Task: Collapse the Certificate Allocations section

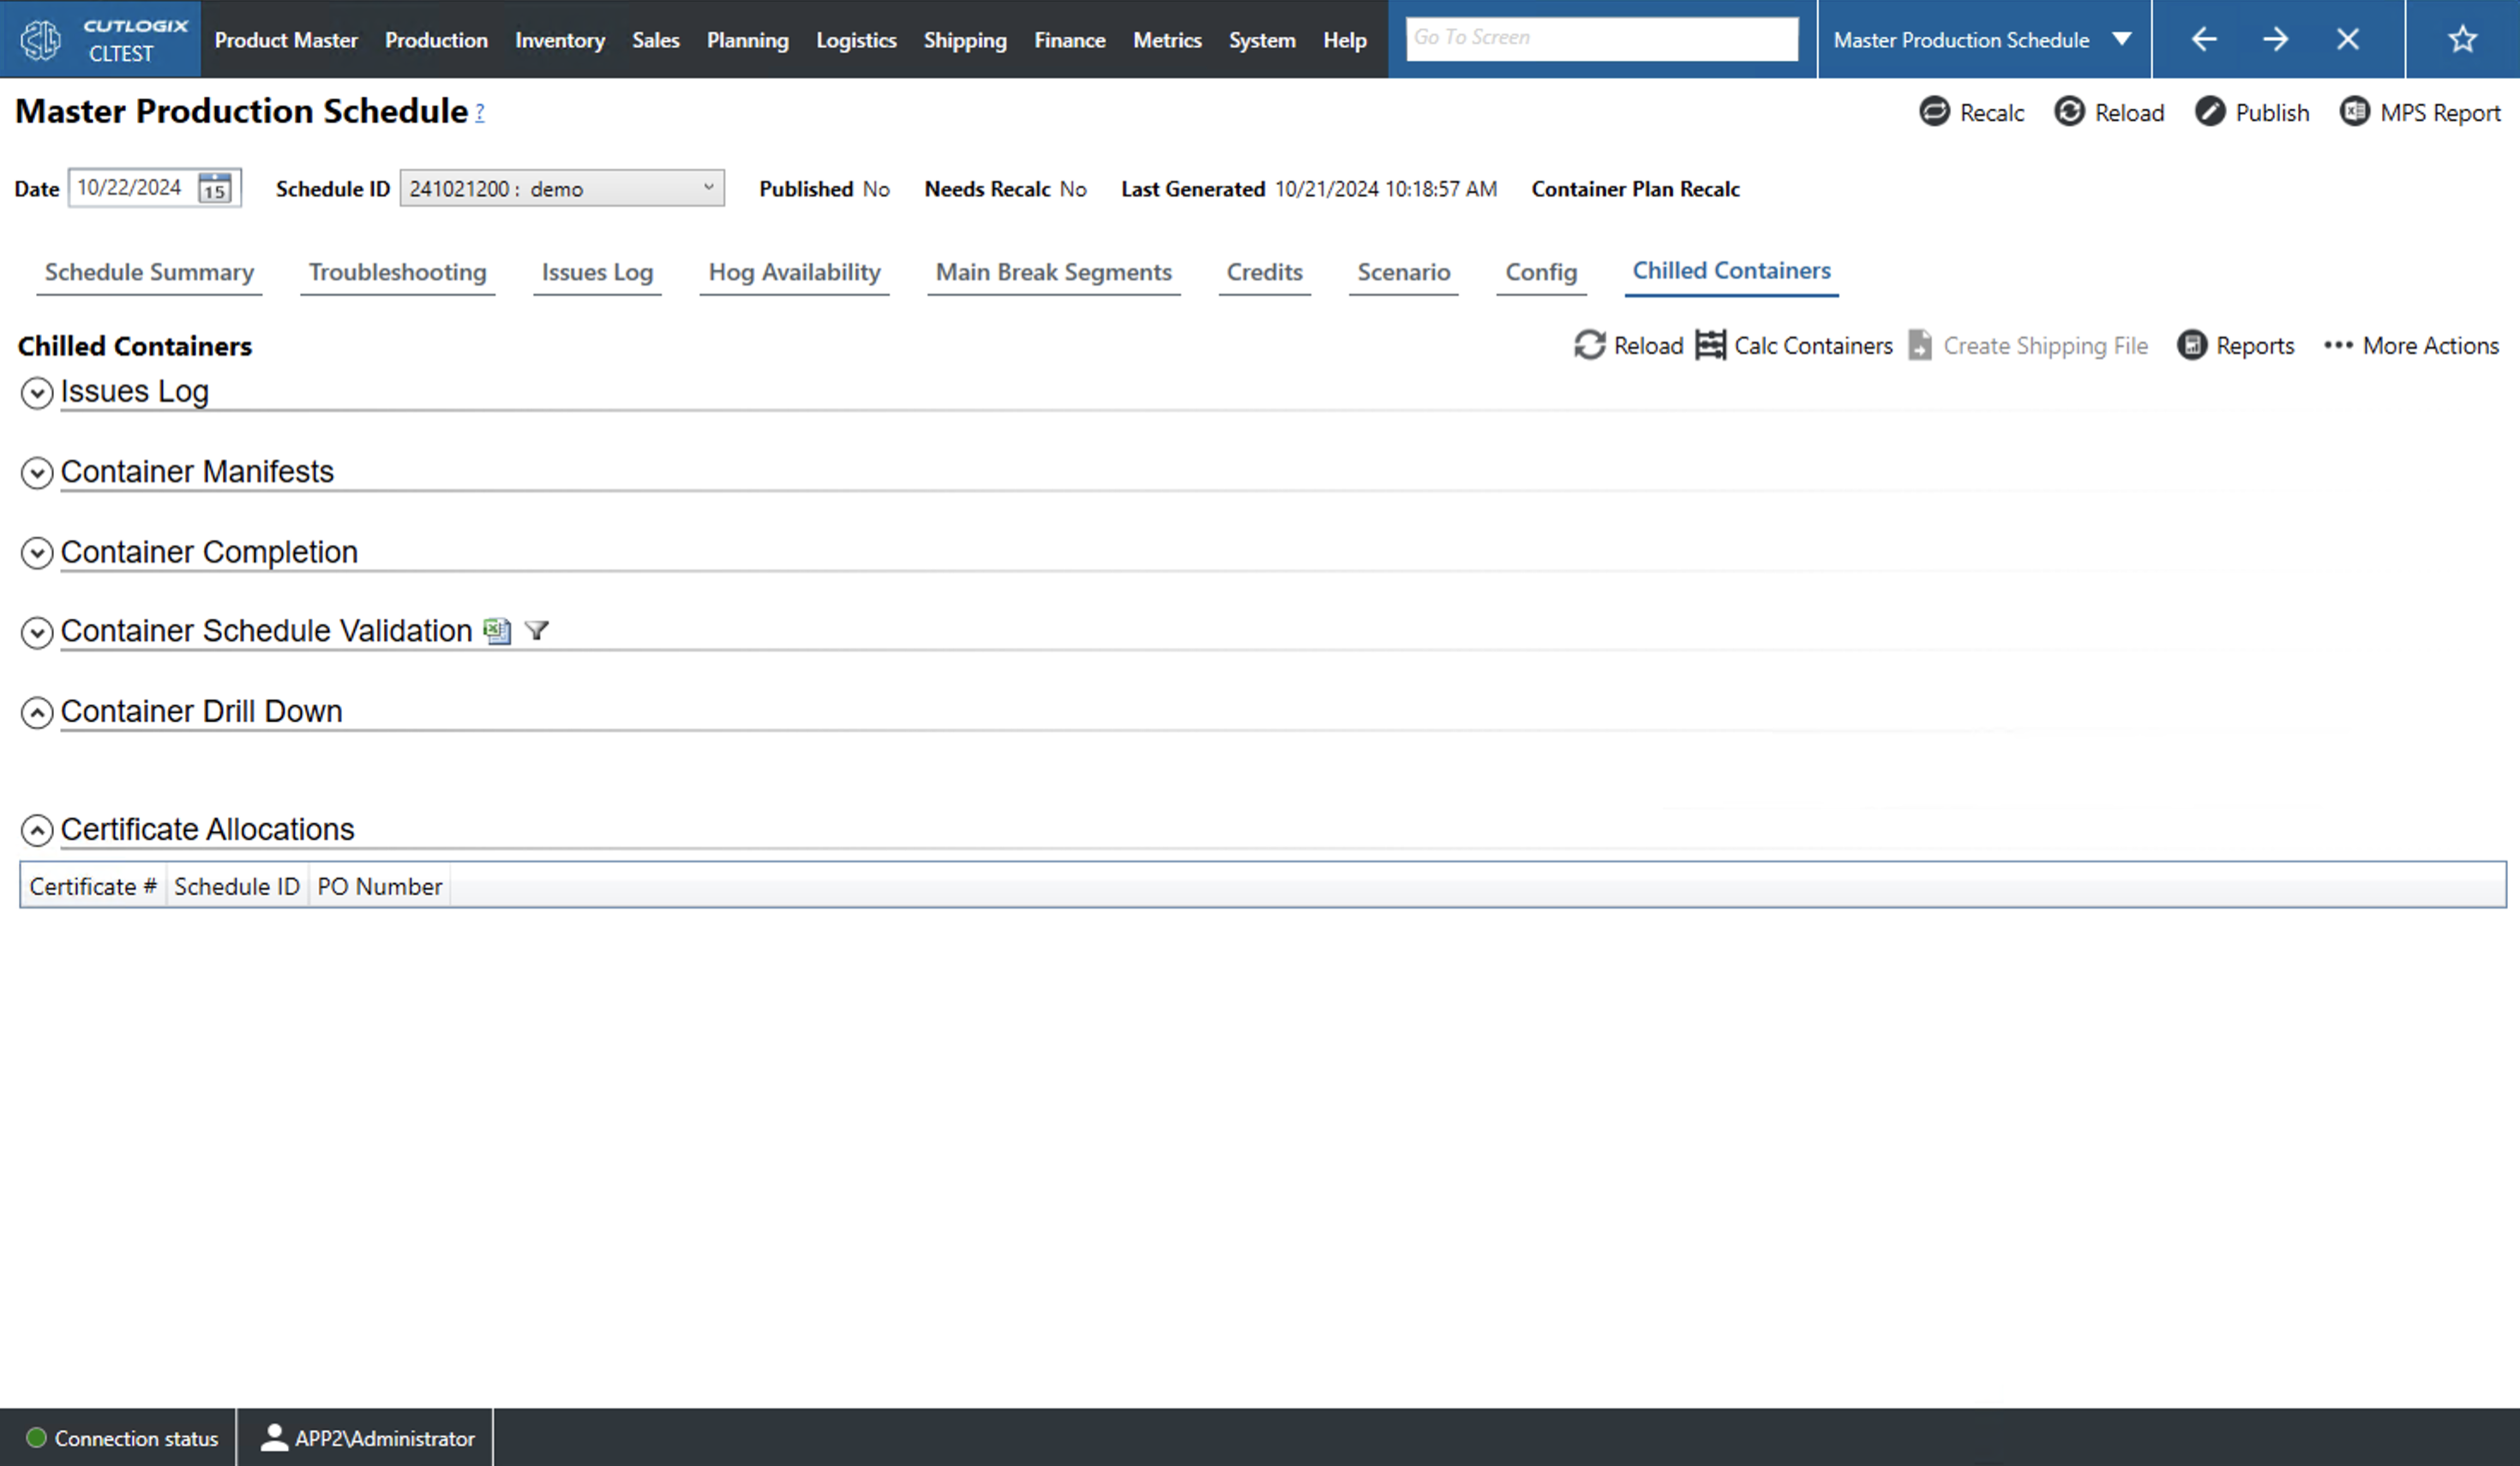Action: coord(37,830)
